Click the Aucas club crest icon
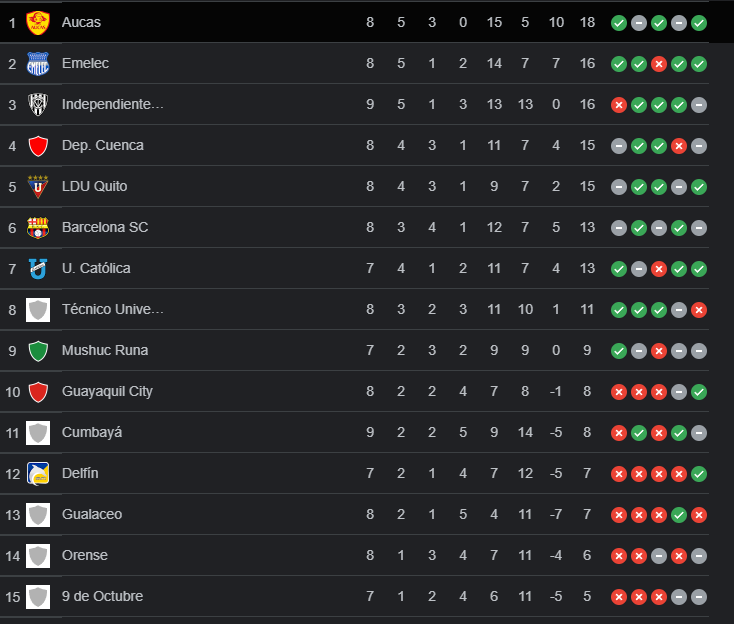The width and height of the screenshot is (734, 624). [x=38, y=22]
